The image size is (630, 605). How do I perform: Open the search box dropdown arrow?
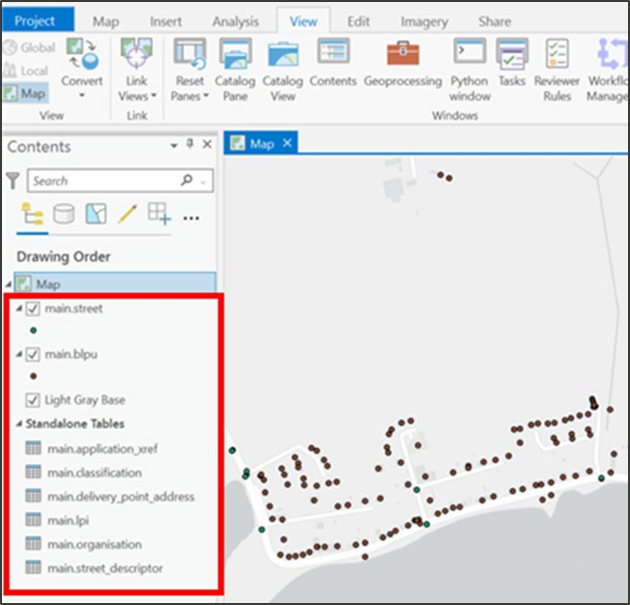point(204,183)
